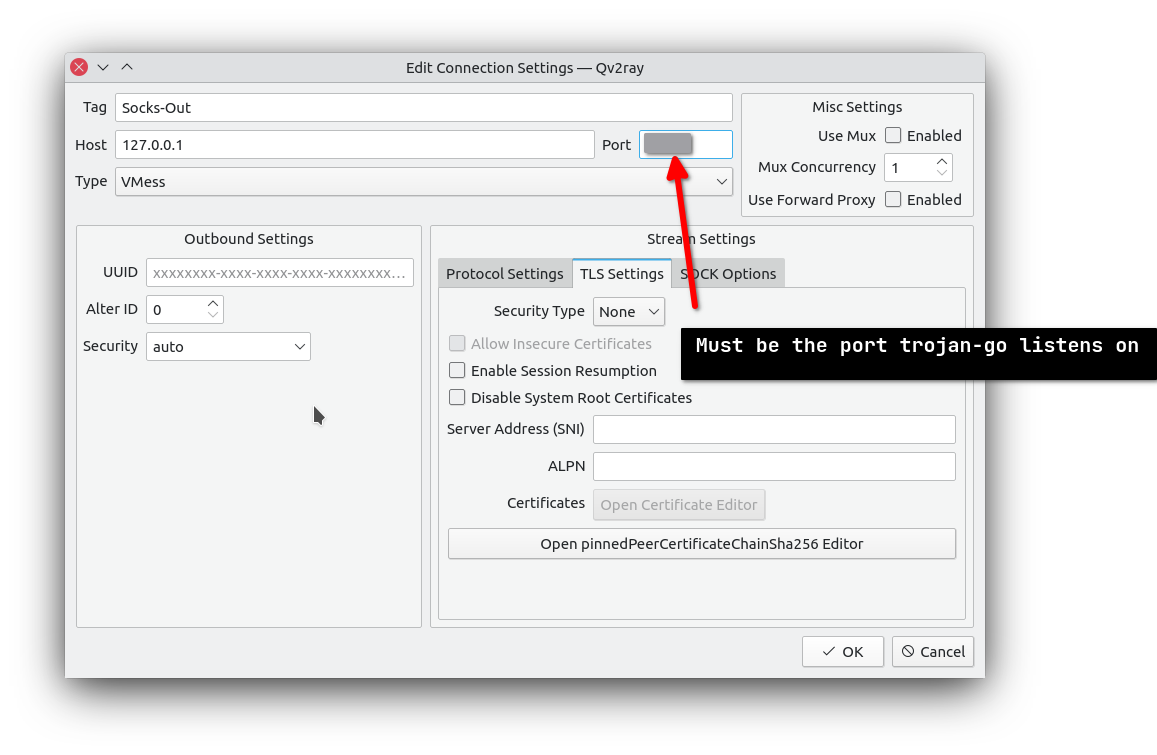Decrease Mux Concurrency with down arrow

tap(941, 173)
